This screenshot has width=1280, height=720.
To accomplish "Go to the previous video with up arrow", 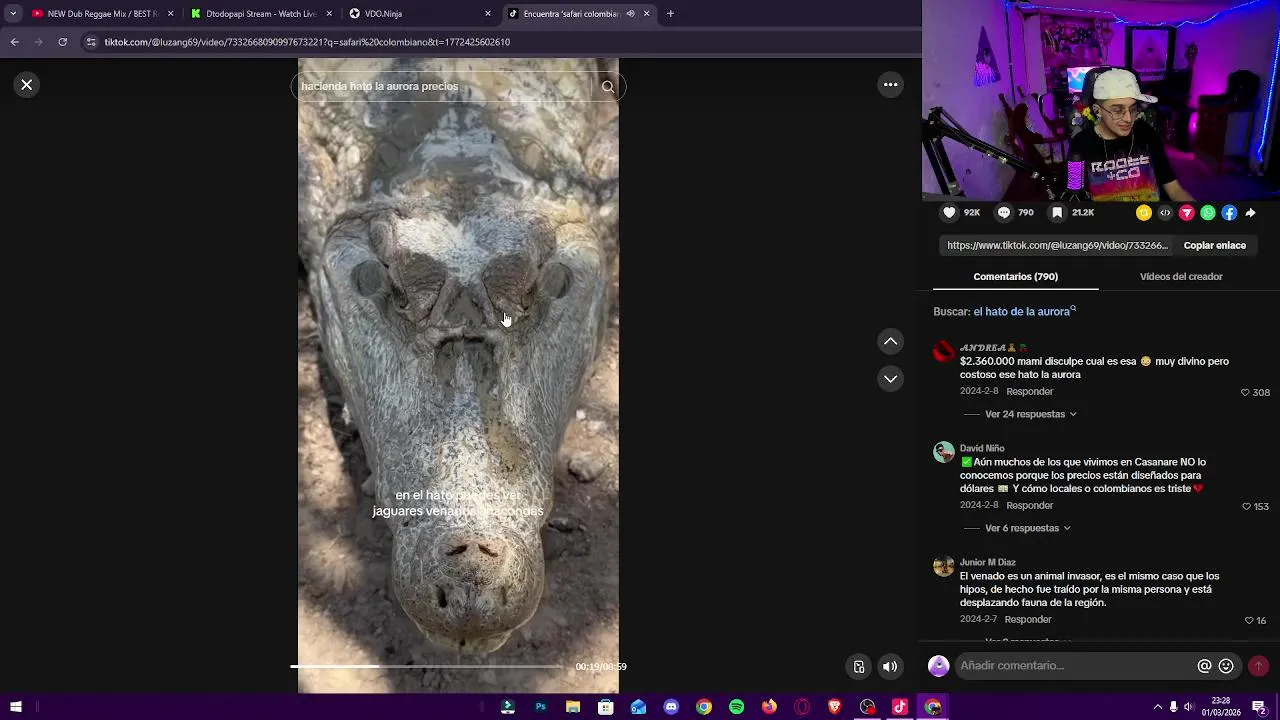I will pyautogui.click(x=890, y=342).
